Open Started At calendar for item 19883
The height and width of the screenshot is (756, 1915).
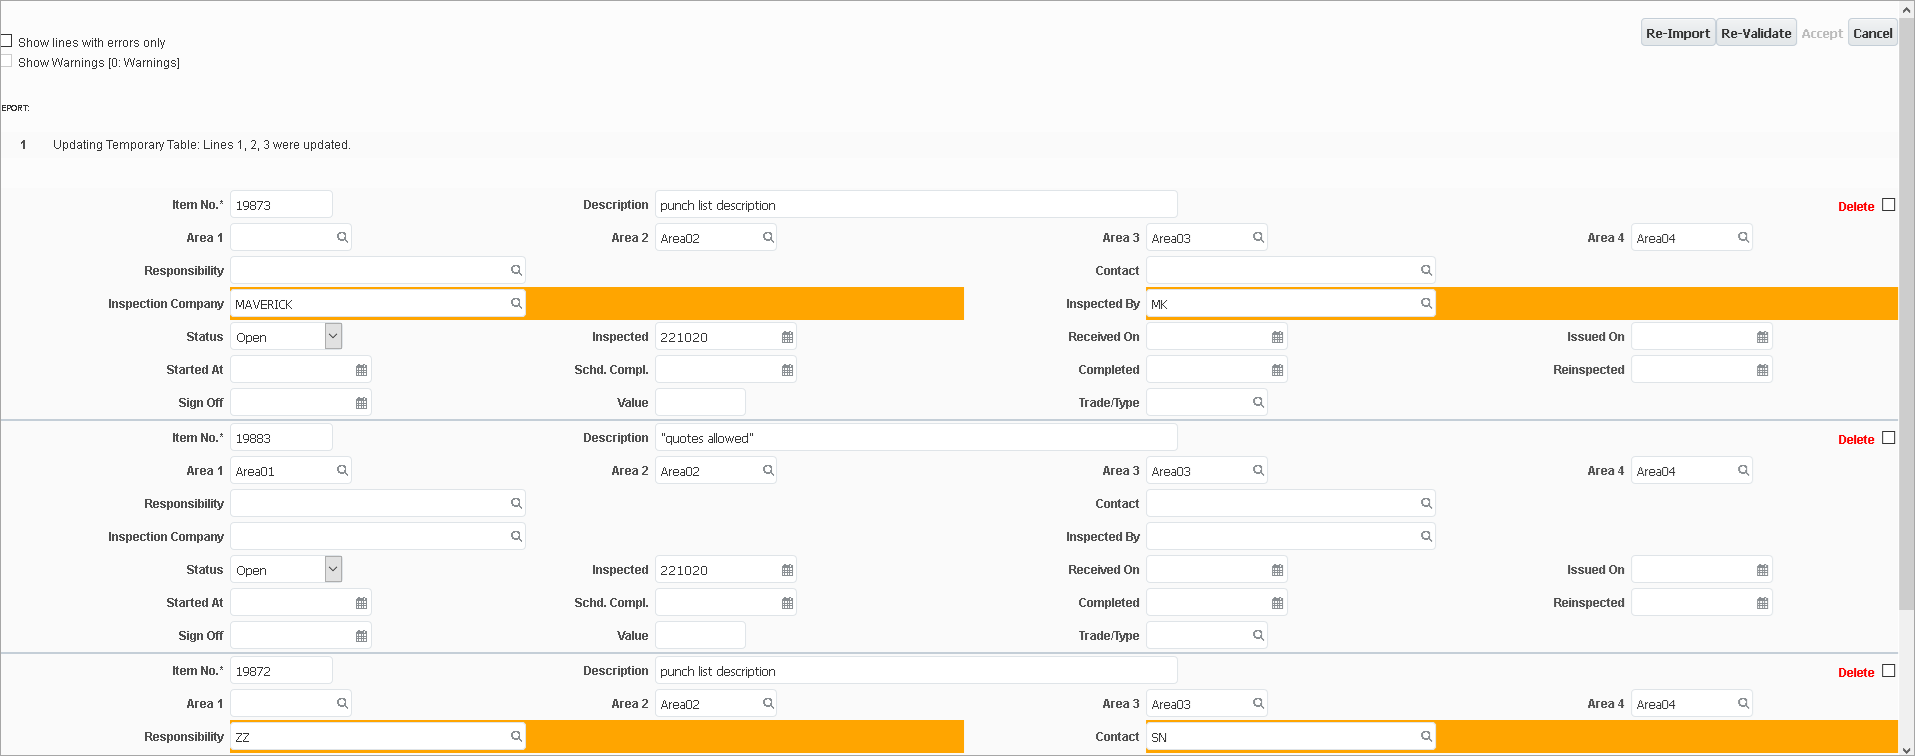pos(361,603)
